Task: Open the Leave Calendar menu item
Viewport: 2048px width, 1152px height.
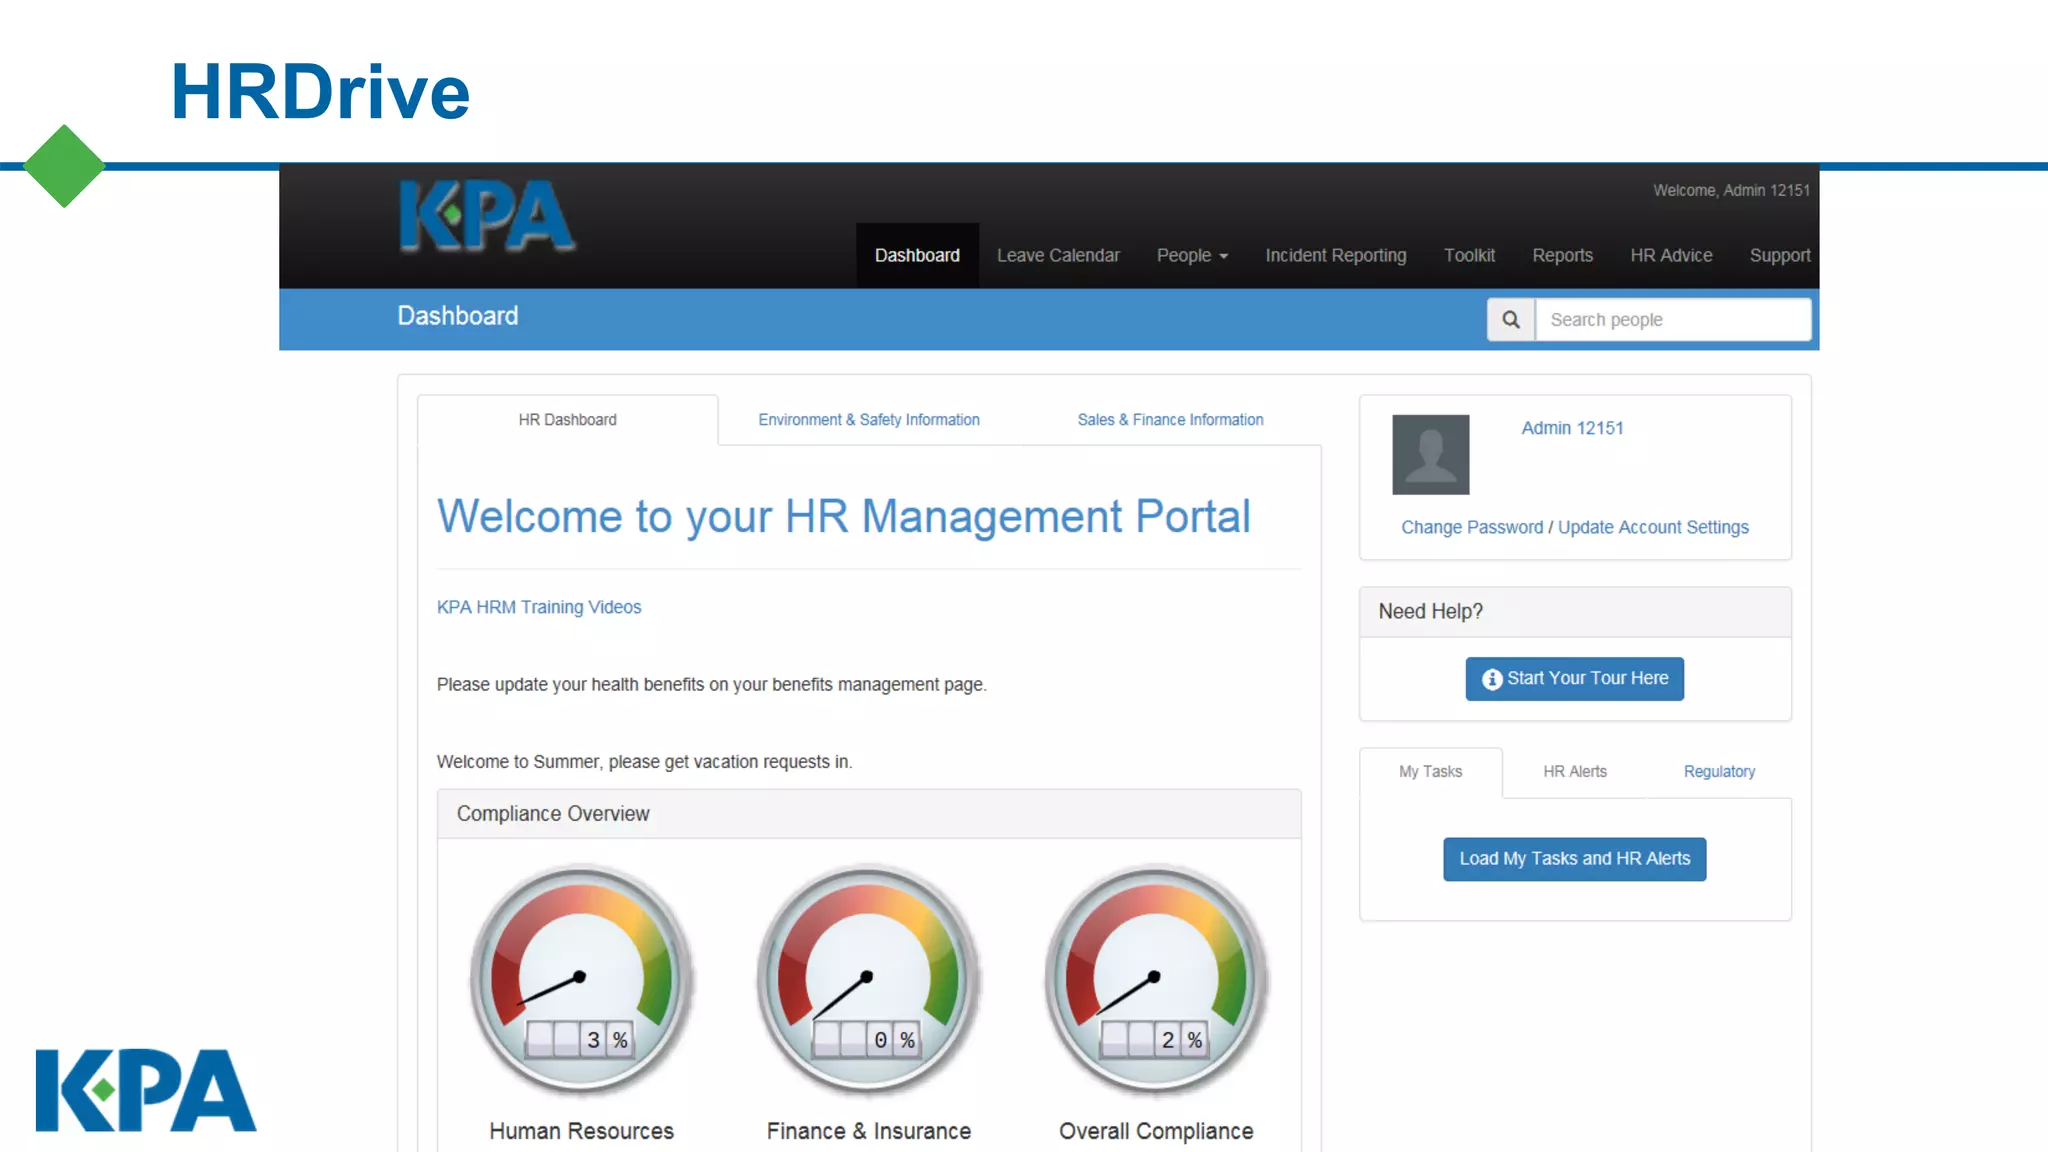Action: coord(1058,256)
